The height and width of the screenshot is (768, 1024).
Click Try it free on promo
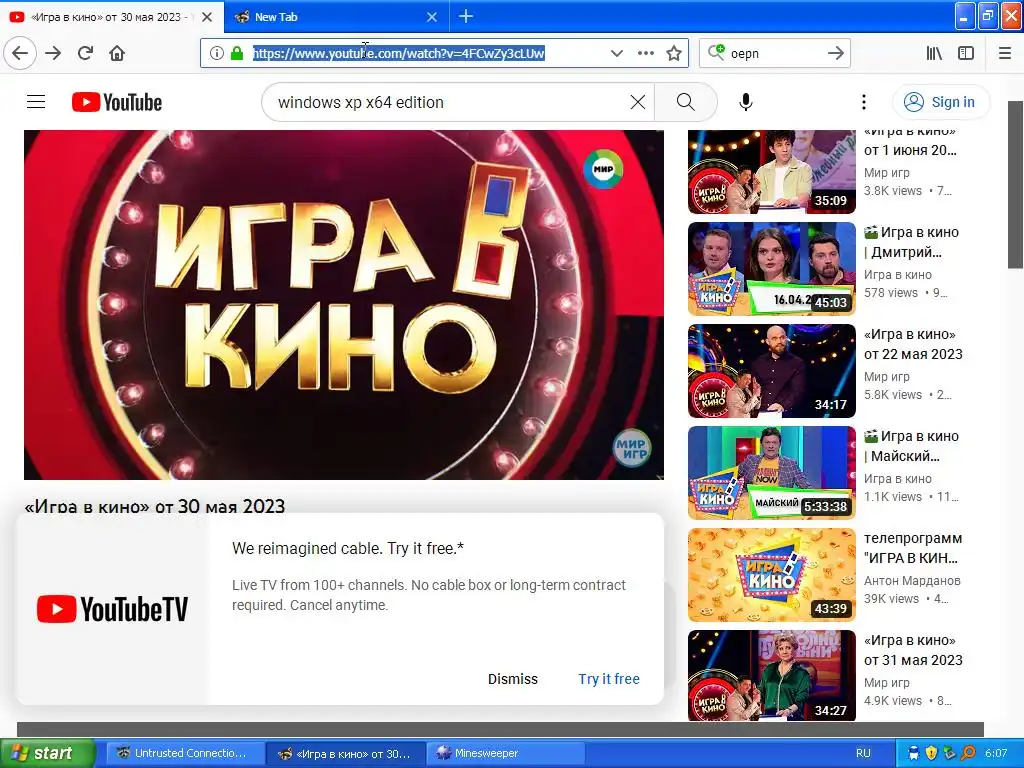609,679
